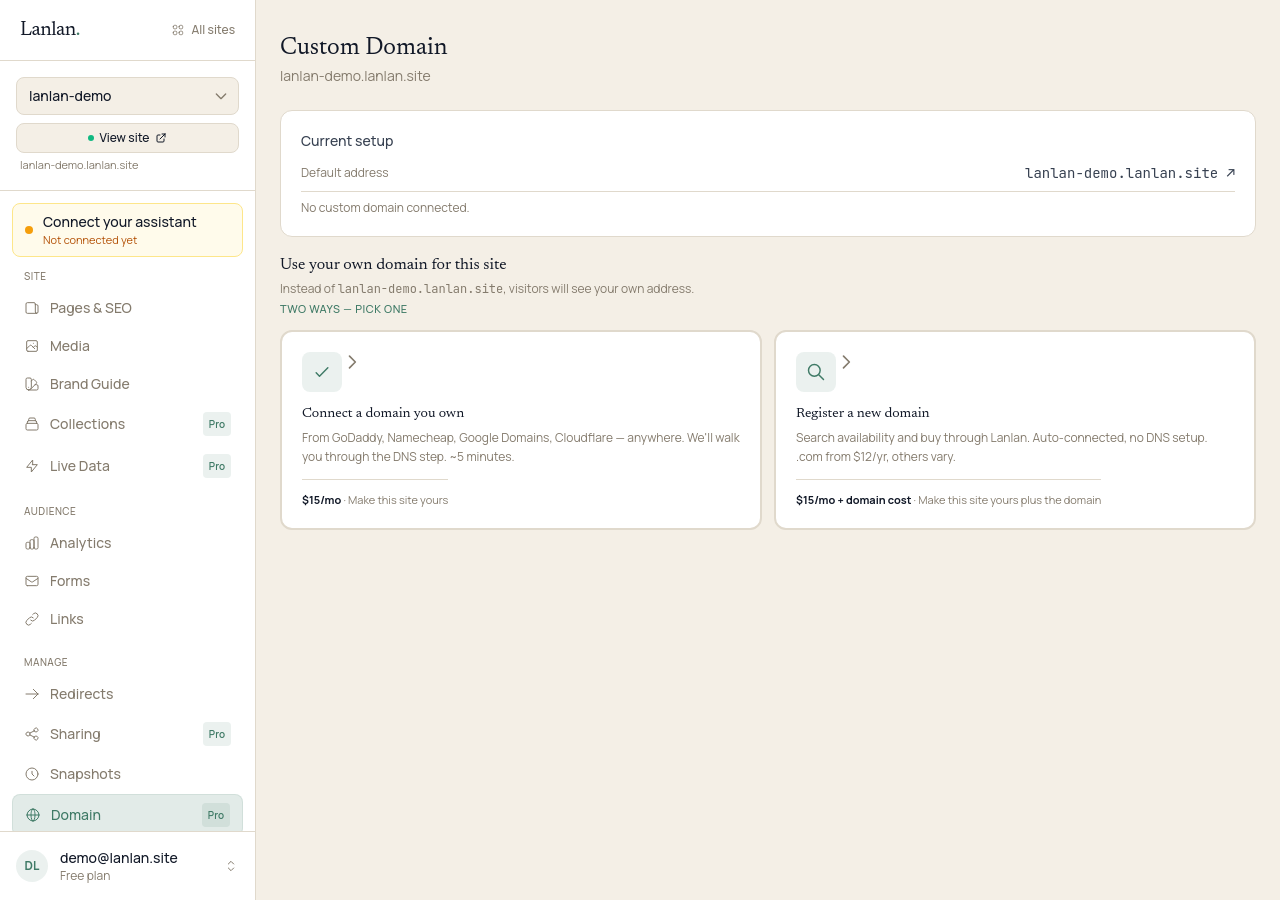This screenshot has height=900, width=1280.
Task: Click the Snapshots clock icon
Action: pos(32,774)
